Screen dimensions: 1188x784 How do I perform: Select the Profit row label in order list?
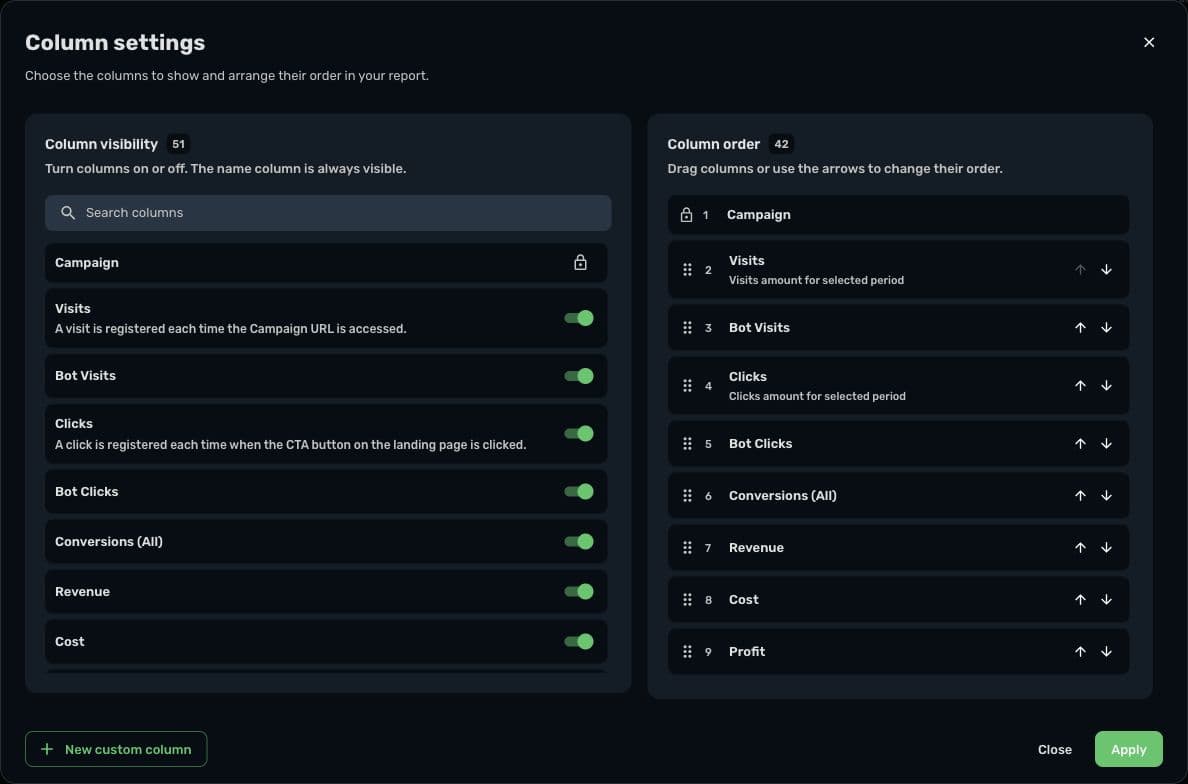[747, 651]
